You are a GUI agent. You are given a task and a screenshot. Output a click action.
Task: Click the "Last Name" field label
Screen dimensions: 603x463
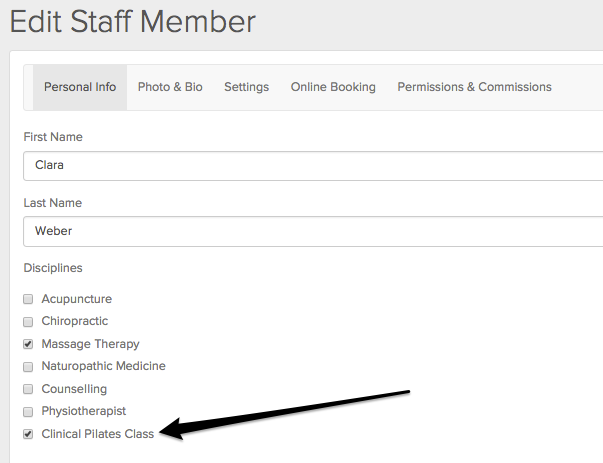click(x=52, y=203)
